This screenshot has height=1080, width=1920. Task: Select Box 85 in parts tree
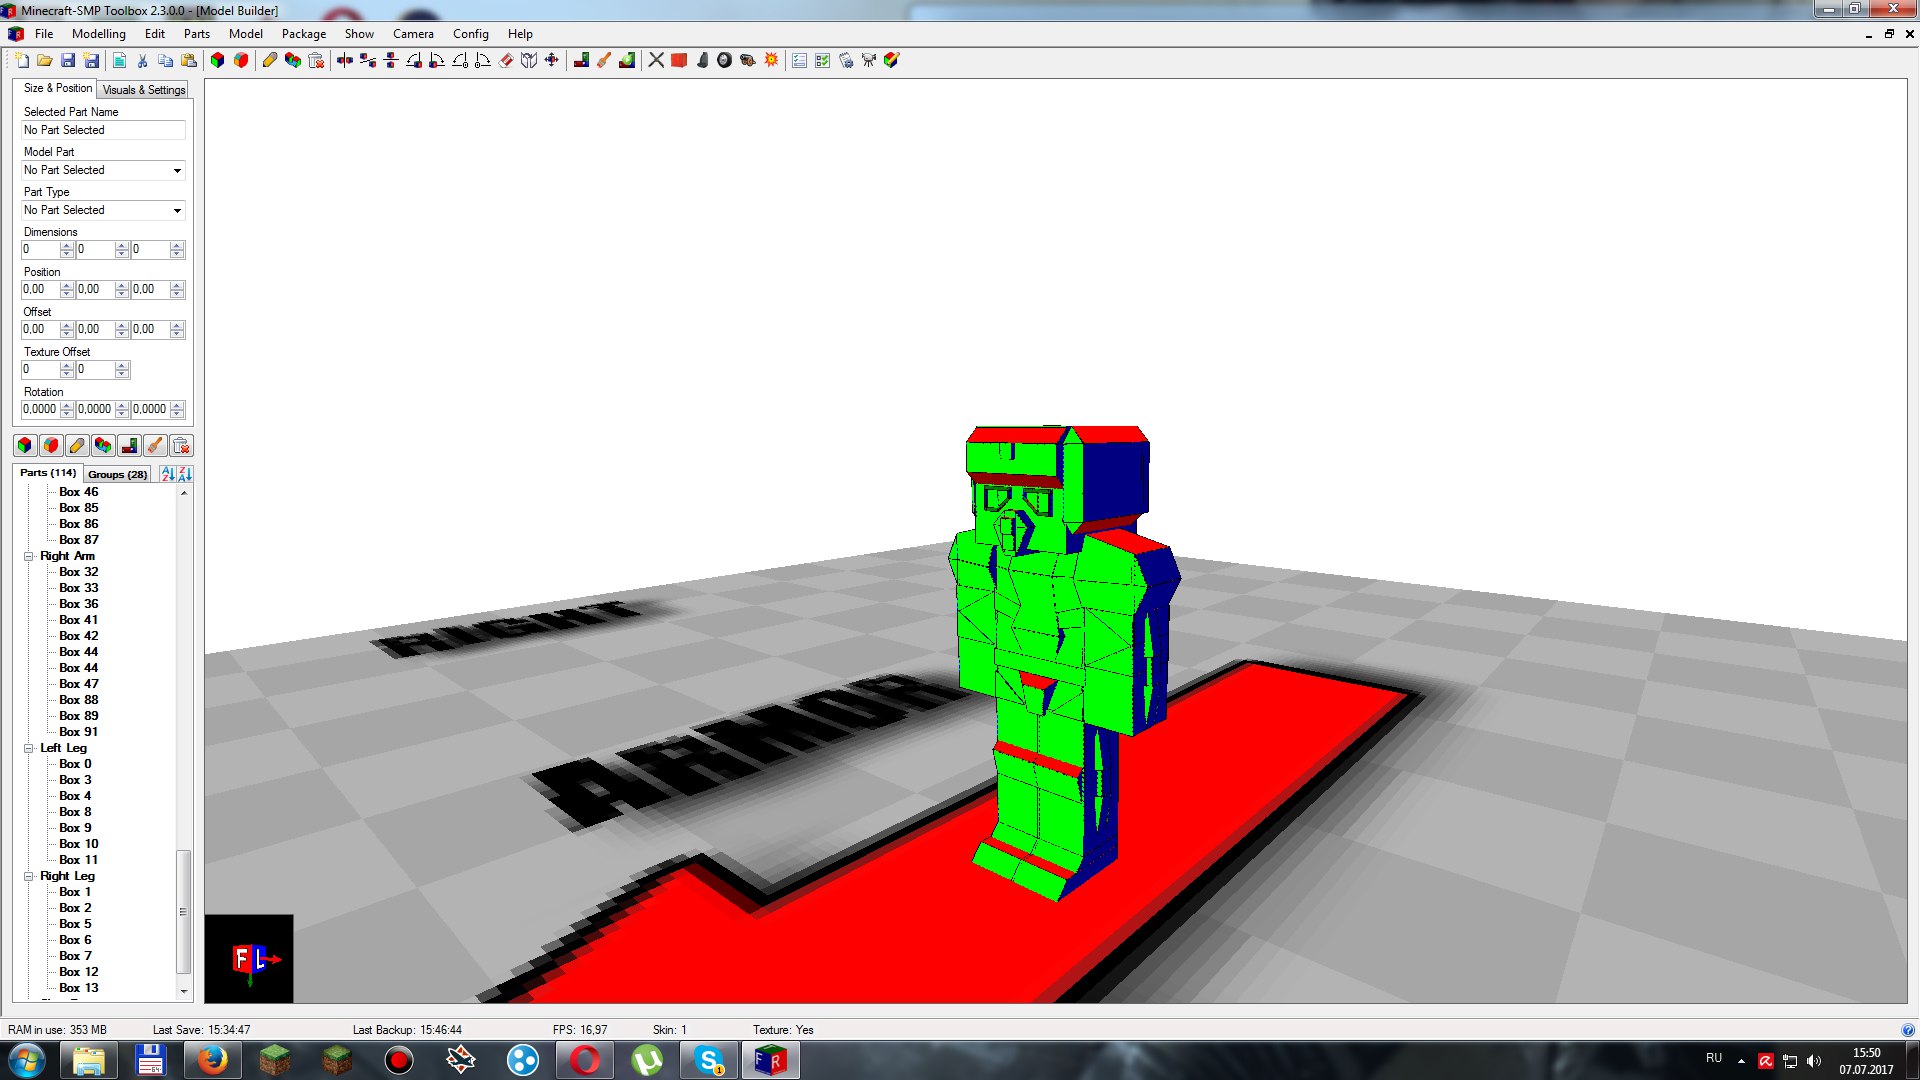(78, 508)
